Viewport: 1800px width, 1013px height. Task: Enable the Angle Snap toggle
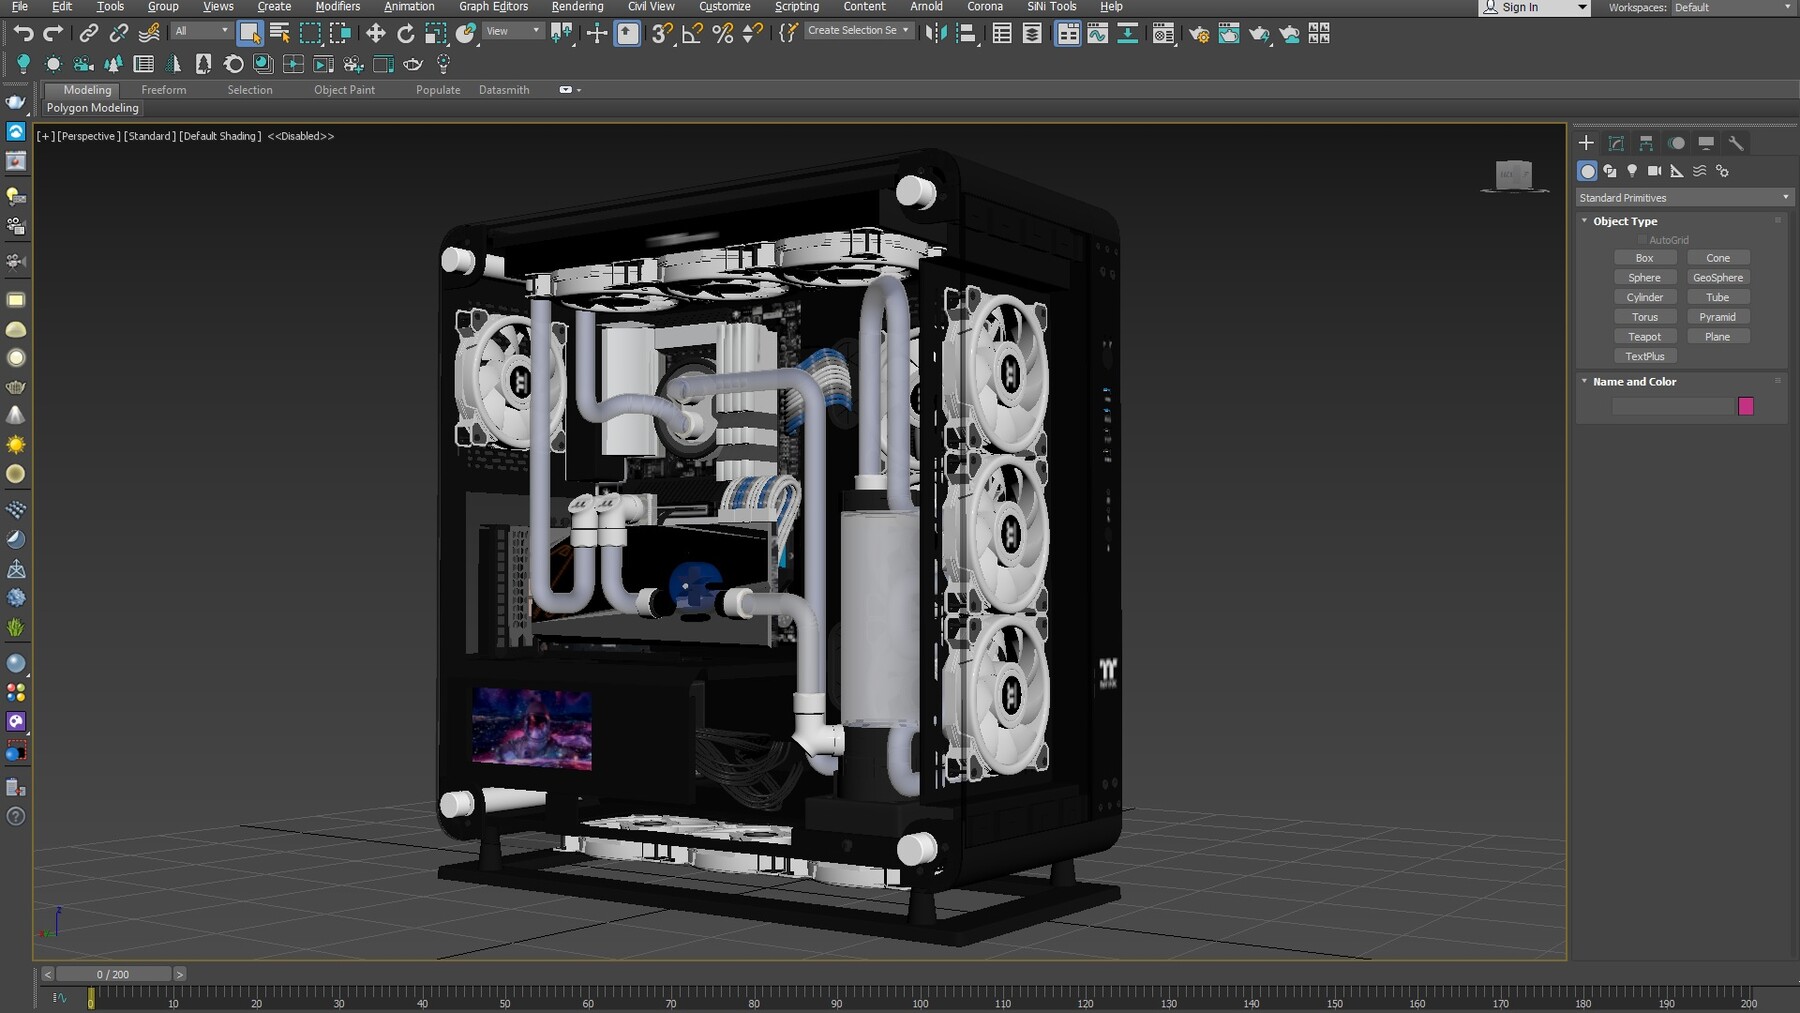coord(691,32)
